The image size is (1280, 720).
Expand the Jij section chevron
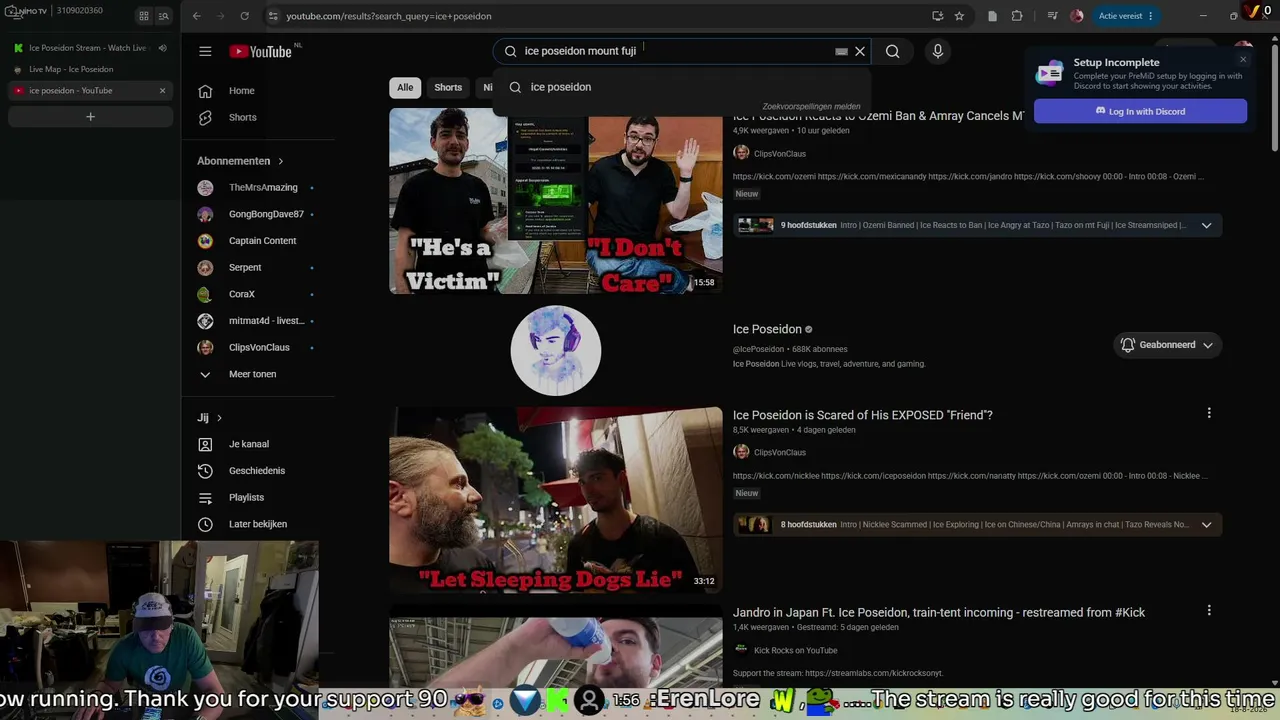pyautogui.click(x=219, y=418)
